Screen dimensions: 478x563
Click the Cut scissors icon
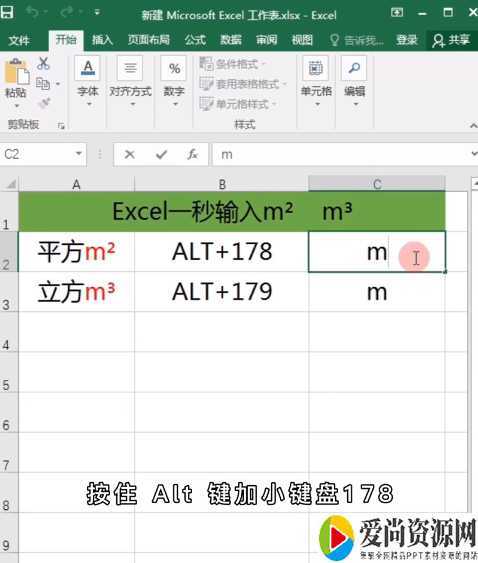tap(43, 63)
